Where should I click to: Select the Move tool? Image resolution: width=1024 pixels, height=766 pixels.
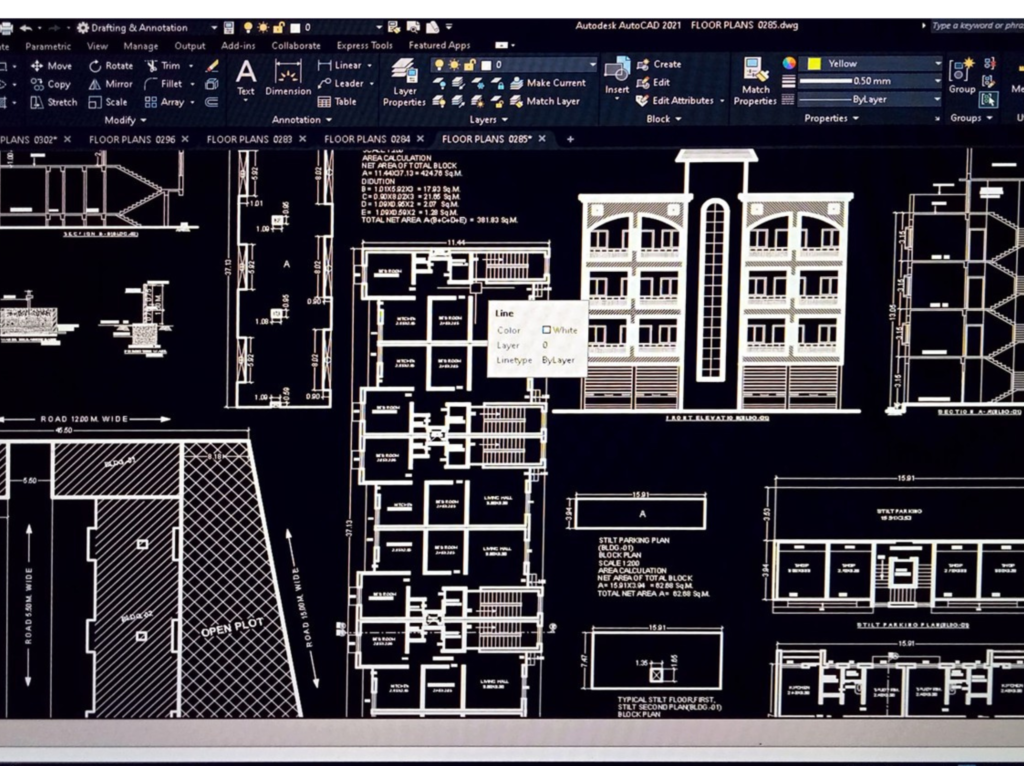tap(50, 66)
